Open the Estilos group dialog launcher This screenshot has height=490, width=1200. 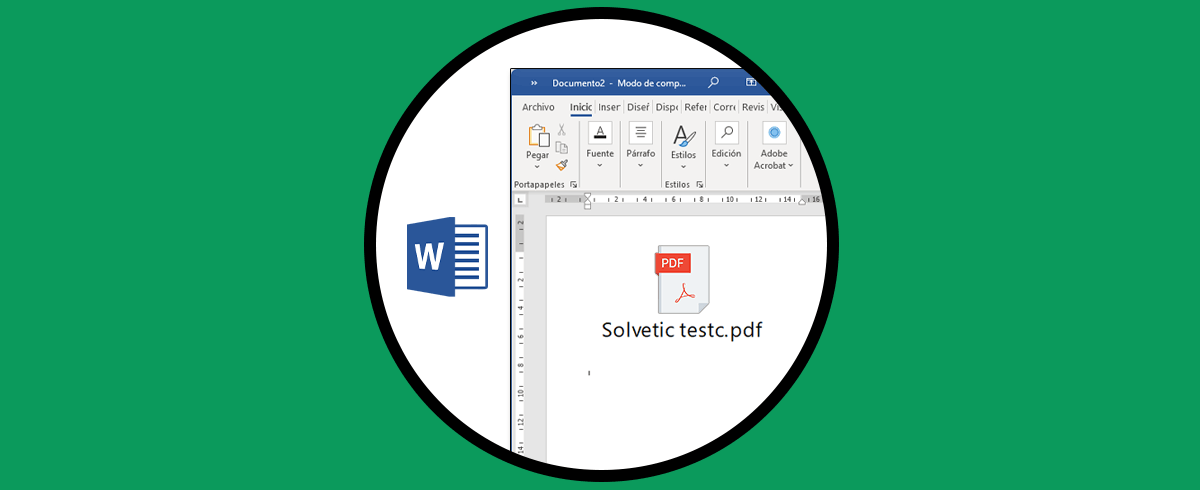click(x=700, y=185)
